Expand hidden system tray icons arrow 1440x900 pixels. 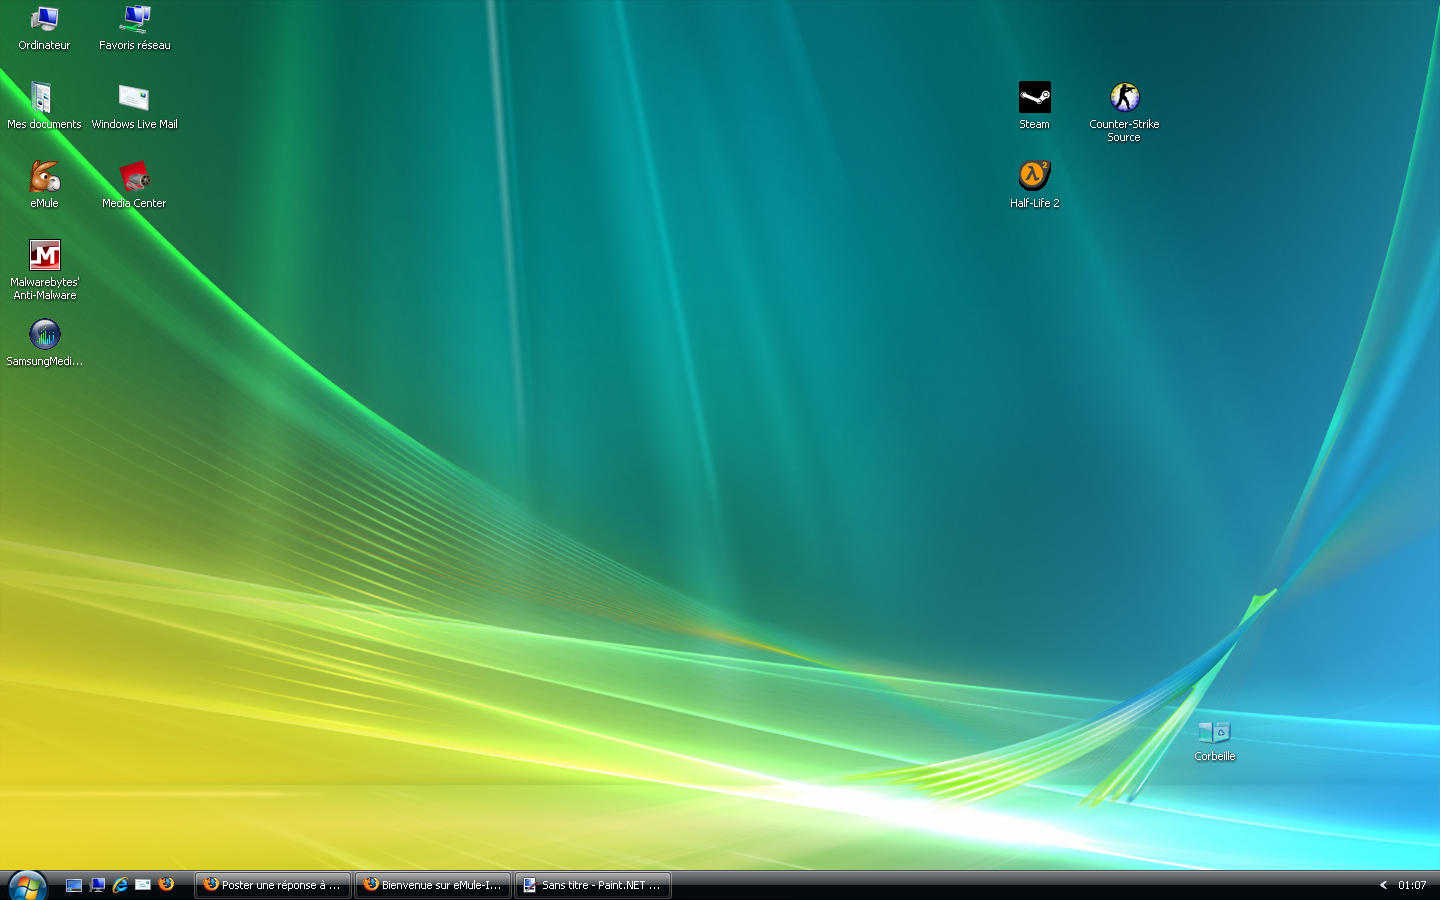tap(1383, 885)
